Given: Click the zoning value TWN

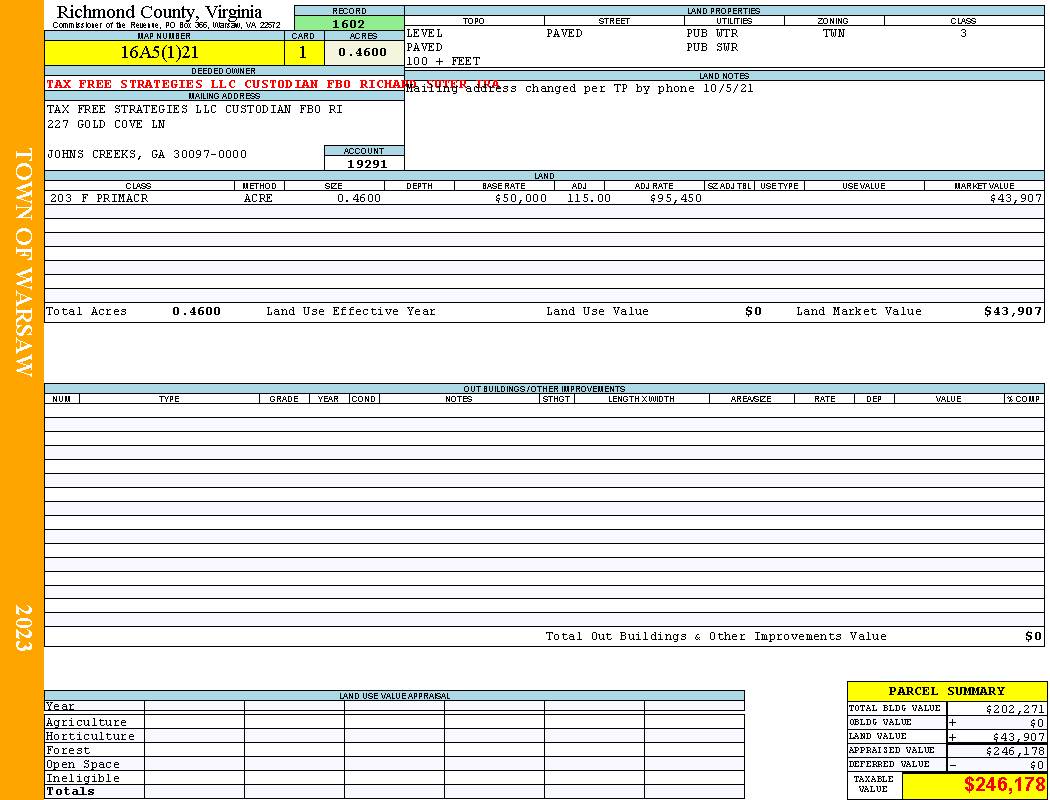Looking at the screenshot, I should pos(834,33).
